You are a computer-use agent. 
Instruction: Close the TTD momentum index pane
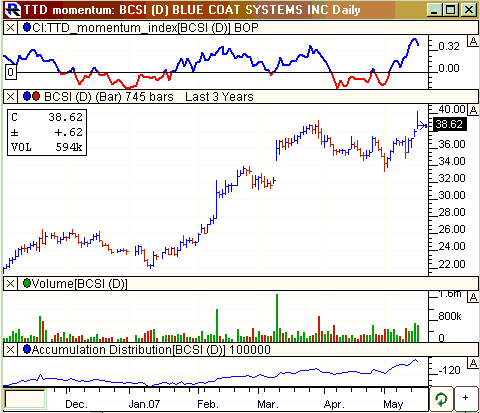point(10,28)
